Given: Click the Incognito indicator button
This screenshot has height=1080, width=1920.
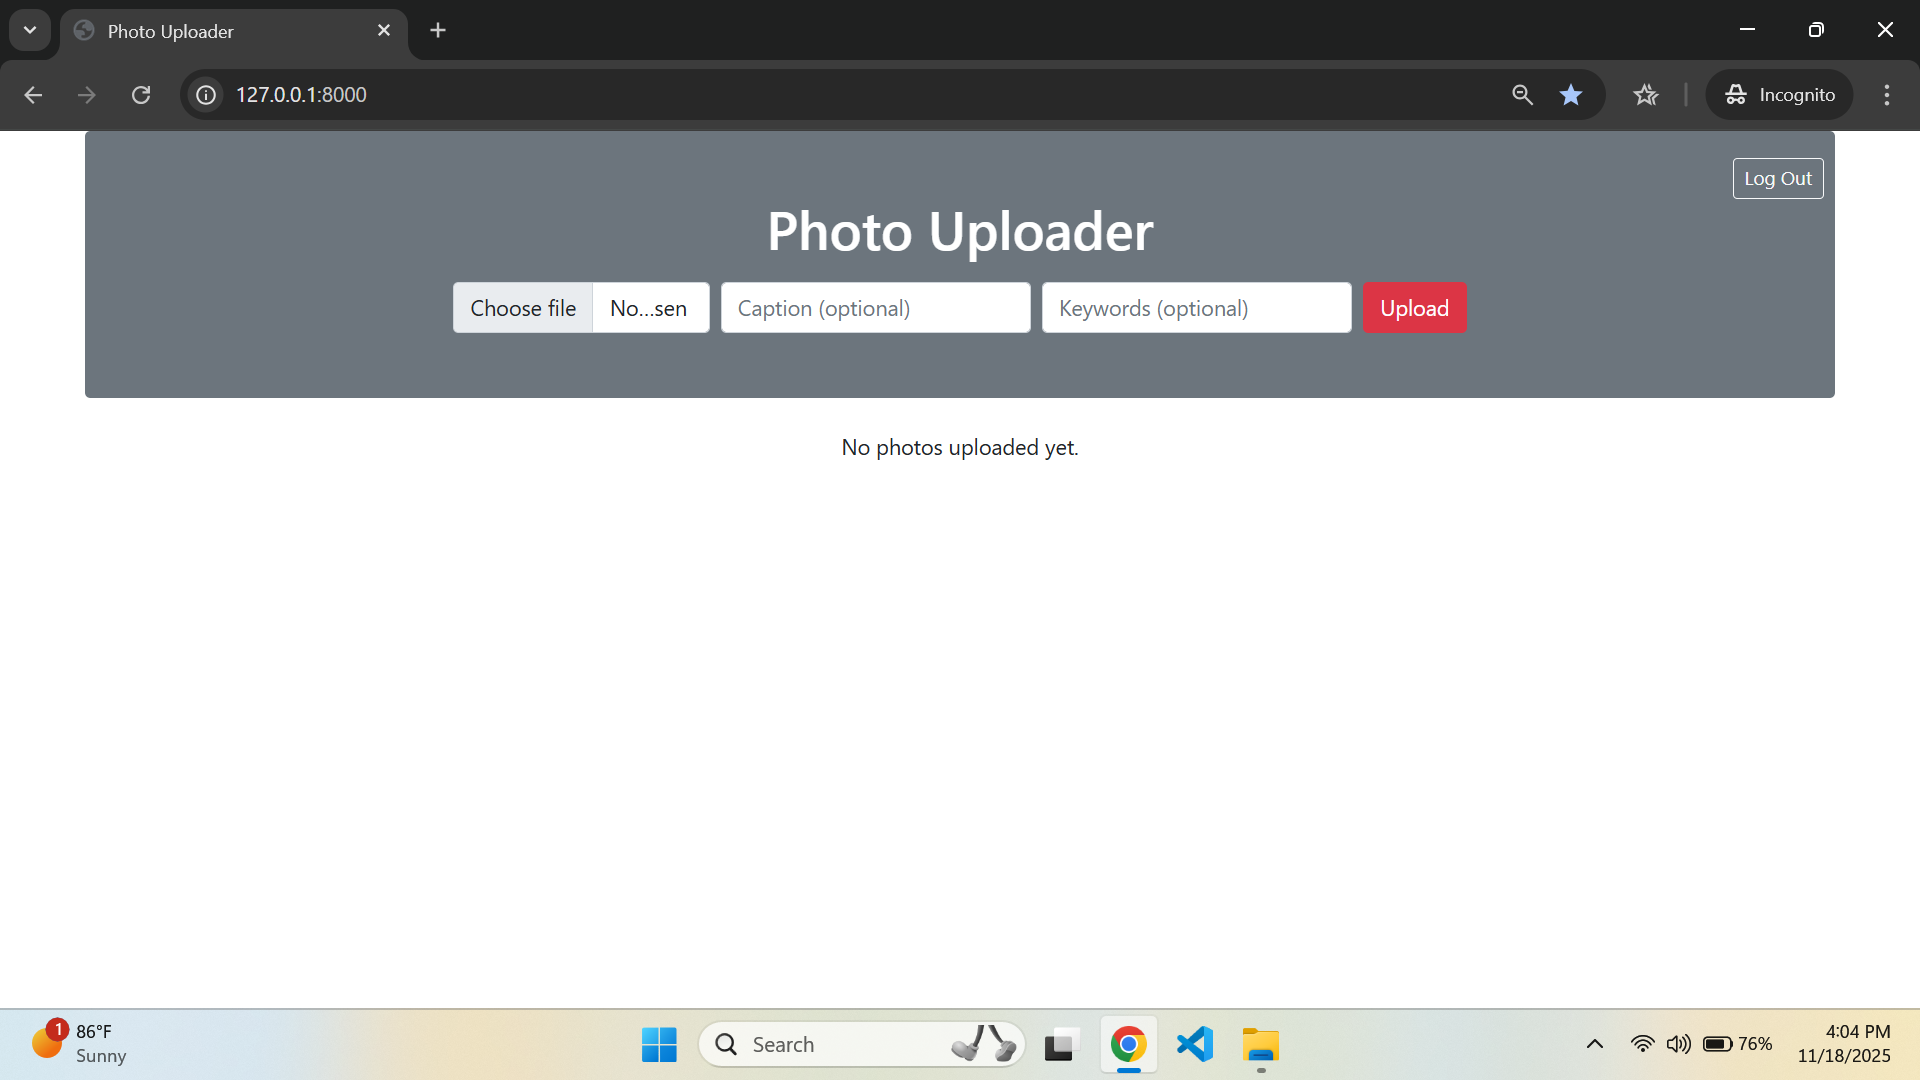Looking at the screenshot, I should (x=1780, y=95).
